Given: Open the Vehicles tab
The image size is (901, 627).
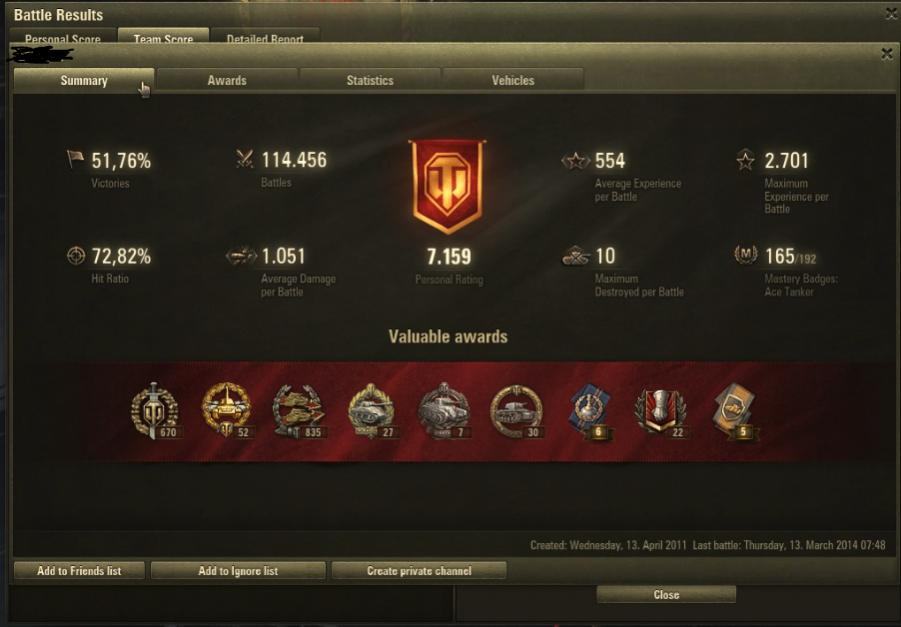Looking at the screenshot, I should coord(513,80).
